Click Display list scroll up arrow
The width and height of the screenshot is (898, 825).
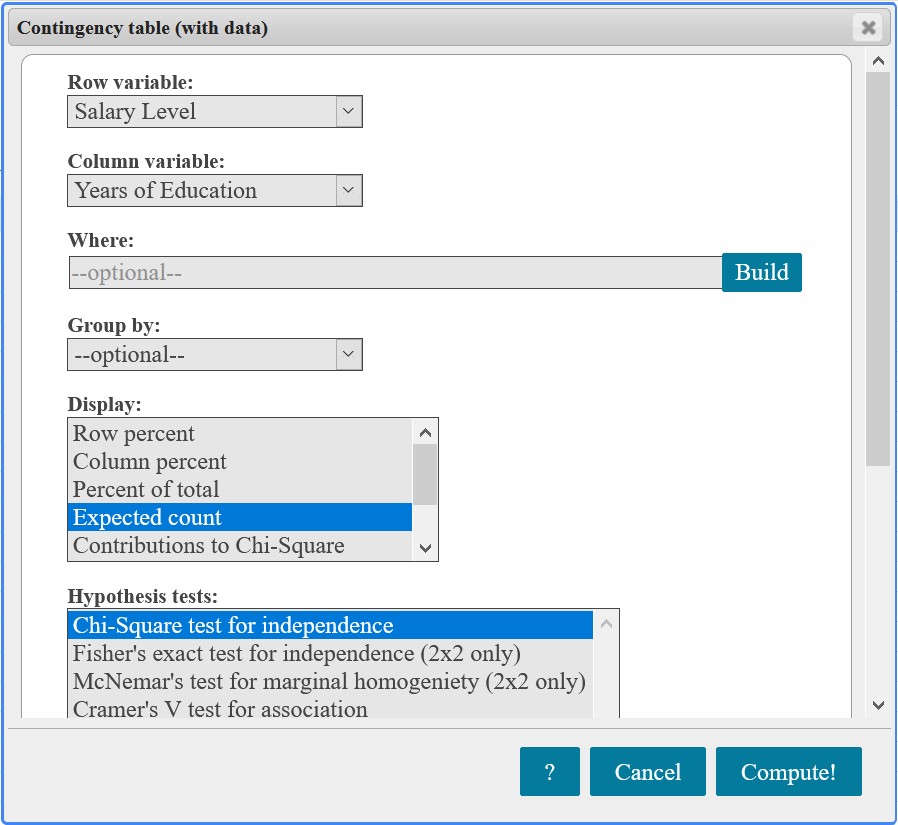(425, 433)
